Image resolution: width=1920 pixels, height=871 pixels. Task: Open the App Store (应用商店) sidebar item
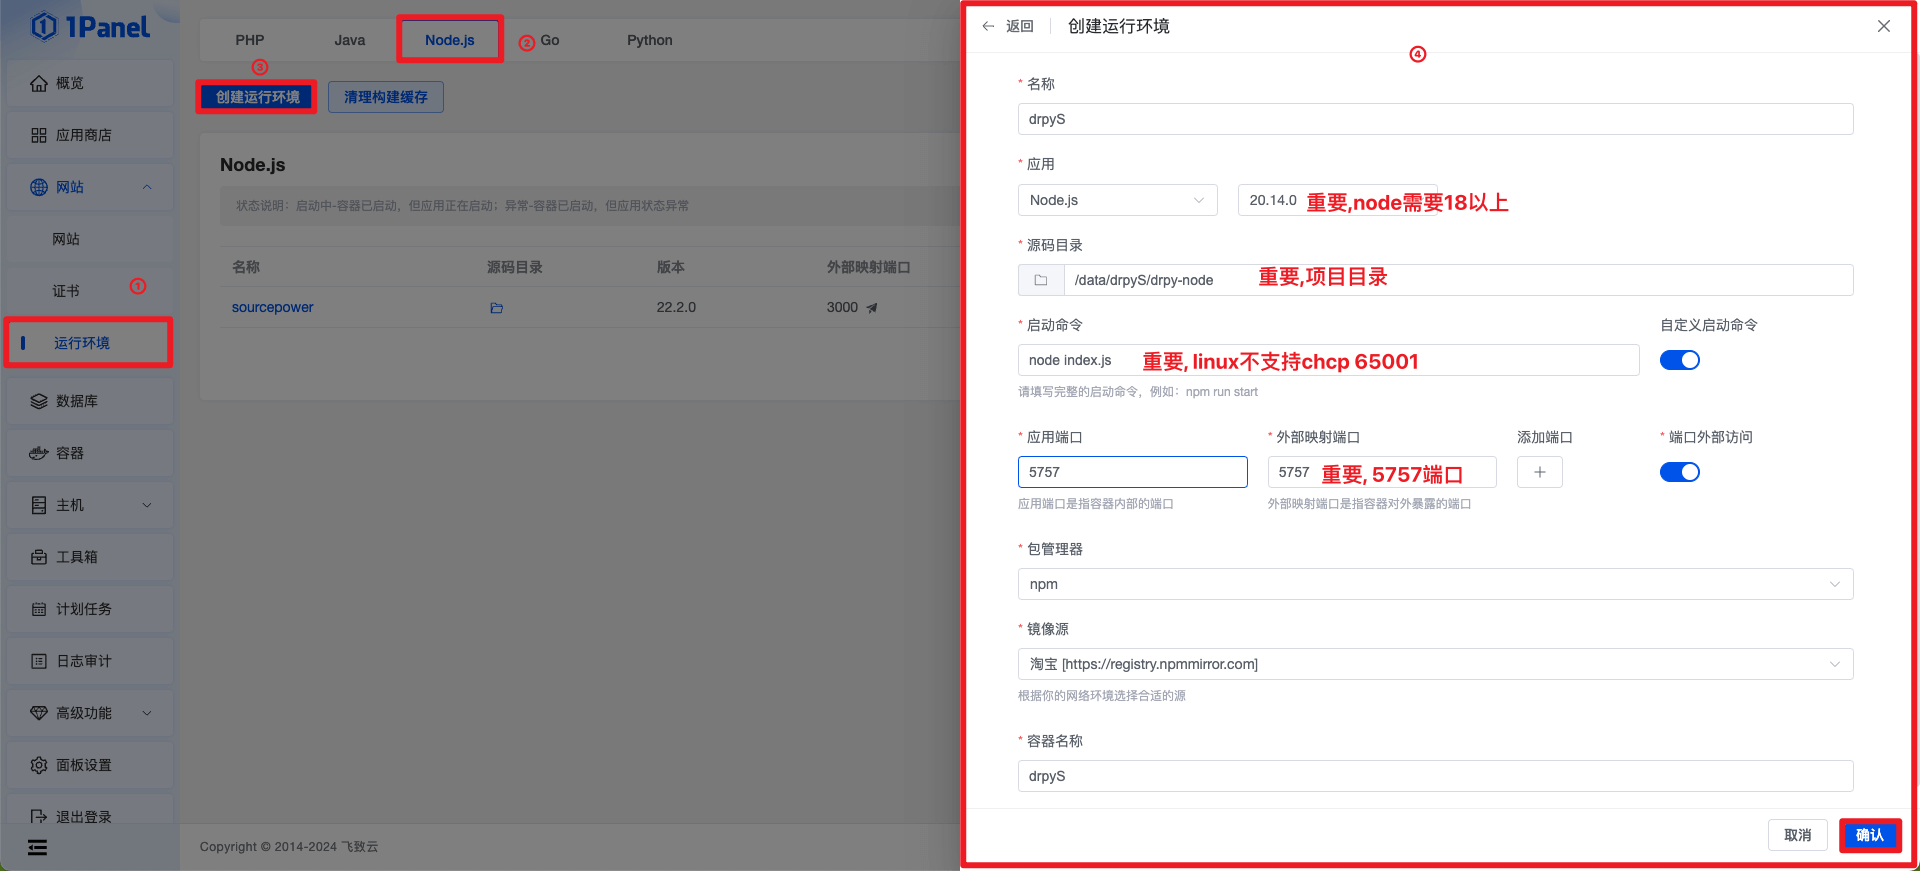coord(84,135)
